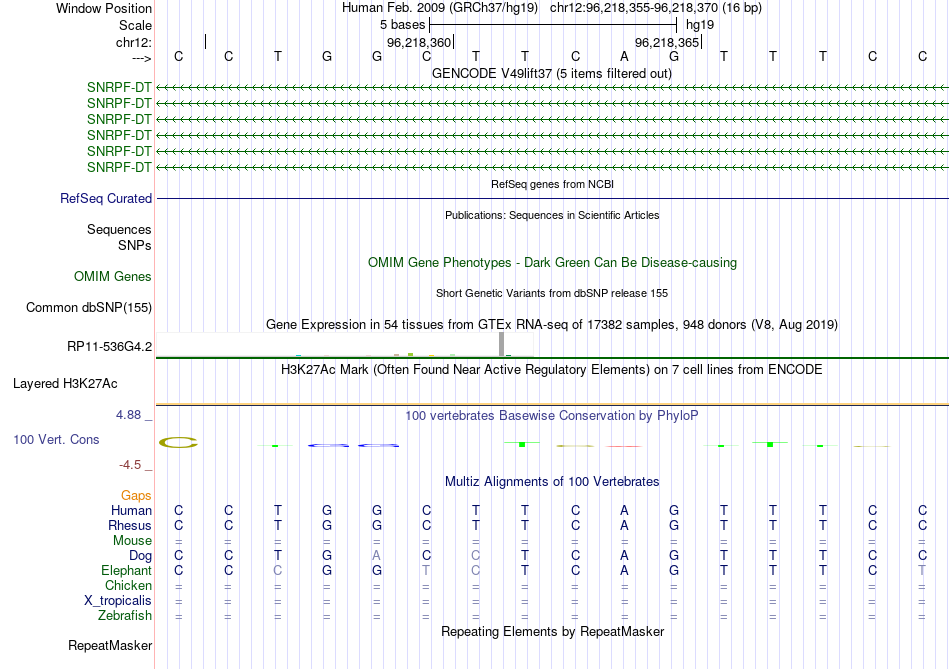
Task: Click the RefSeq Curated track label
Action: [x=106, y=198]
